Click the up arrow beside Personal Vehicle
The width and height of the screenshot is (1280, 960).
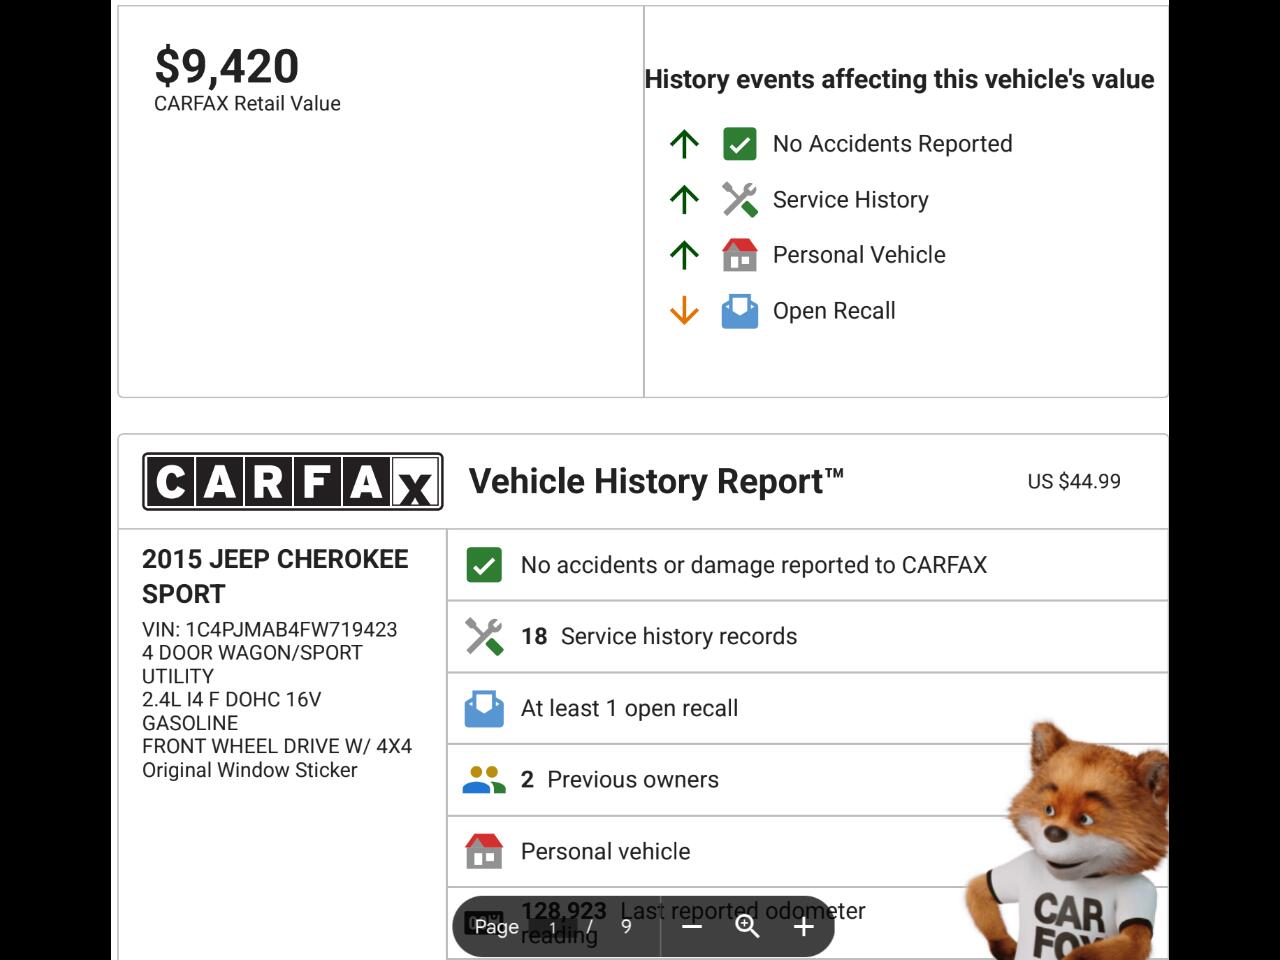point(684,255)
